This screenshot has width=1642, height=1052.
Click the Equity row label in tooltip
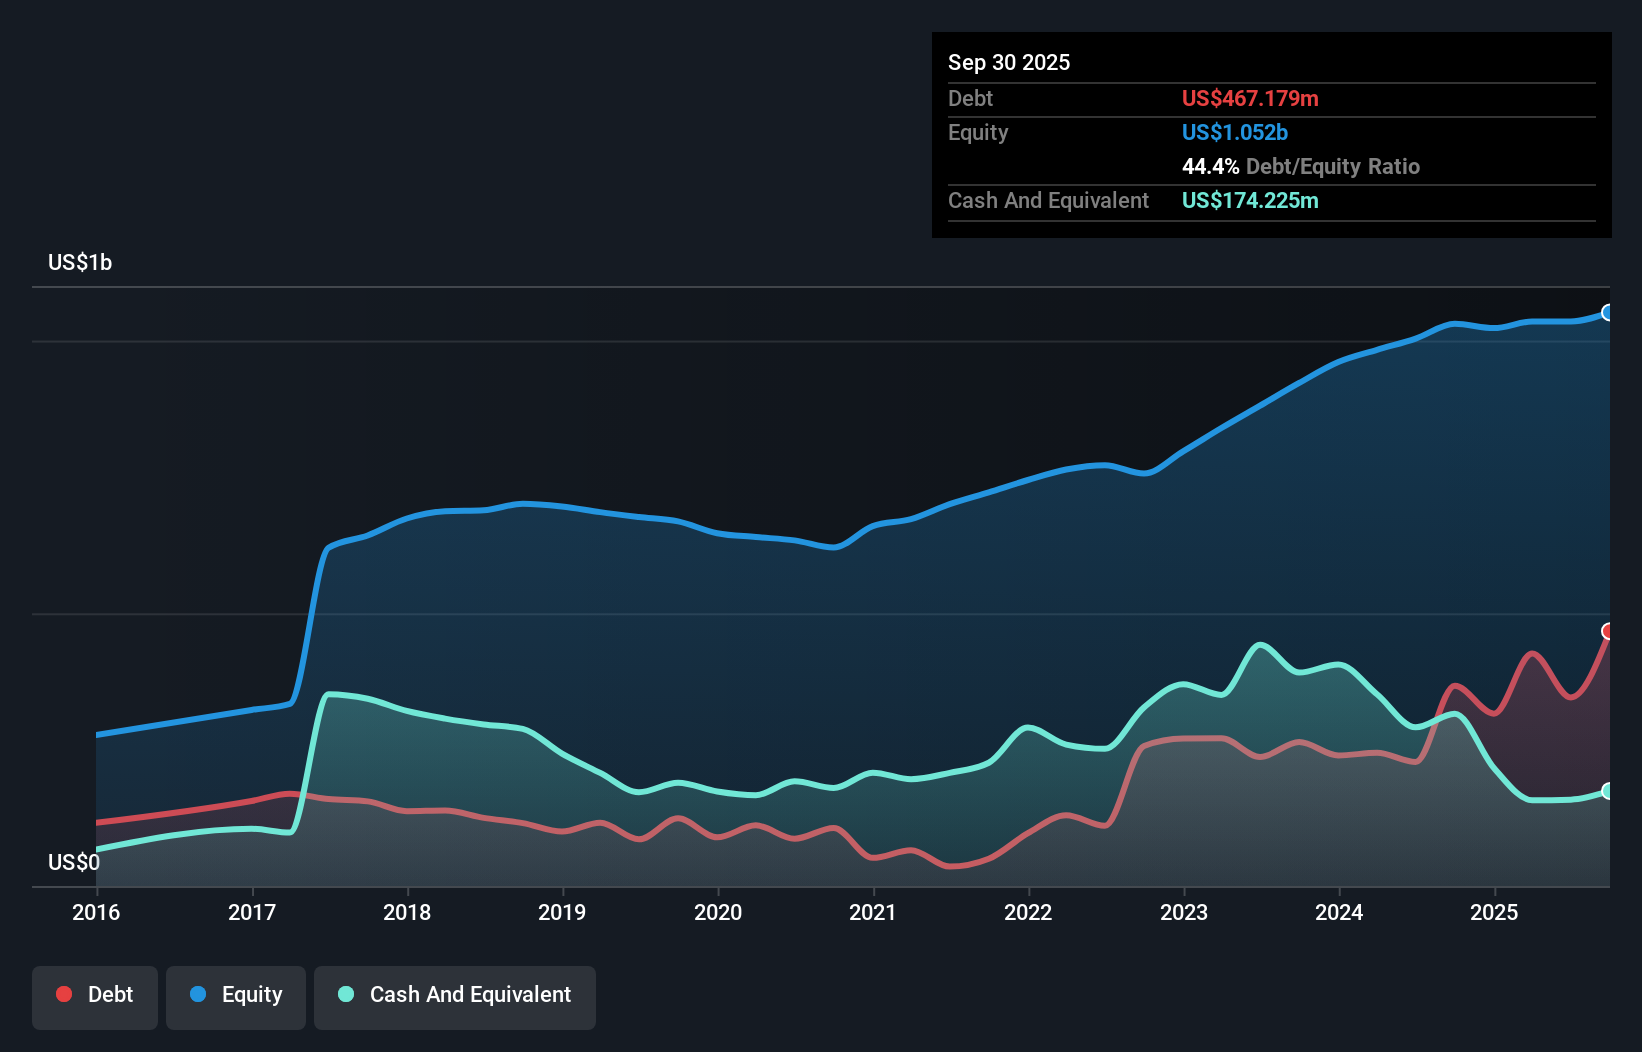click(x=978, y=132)
